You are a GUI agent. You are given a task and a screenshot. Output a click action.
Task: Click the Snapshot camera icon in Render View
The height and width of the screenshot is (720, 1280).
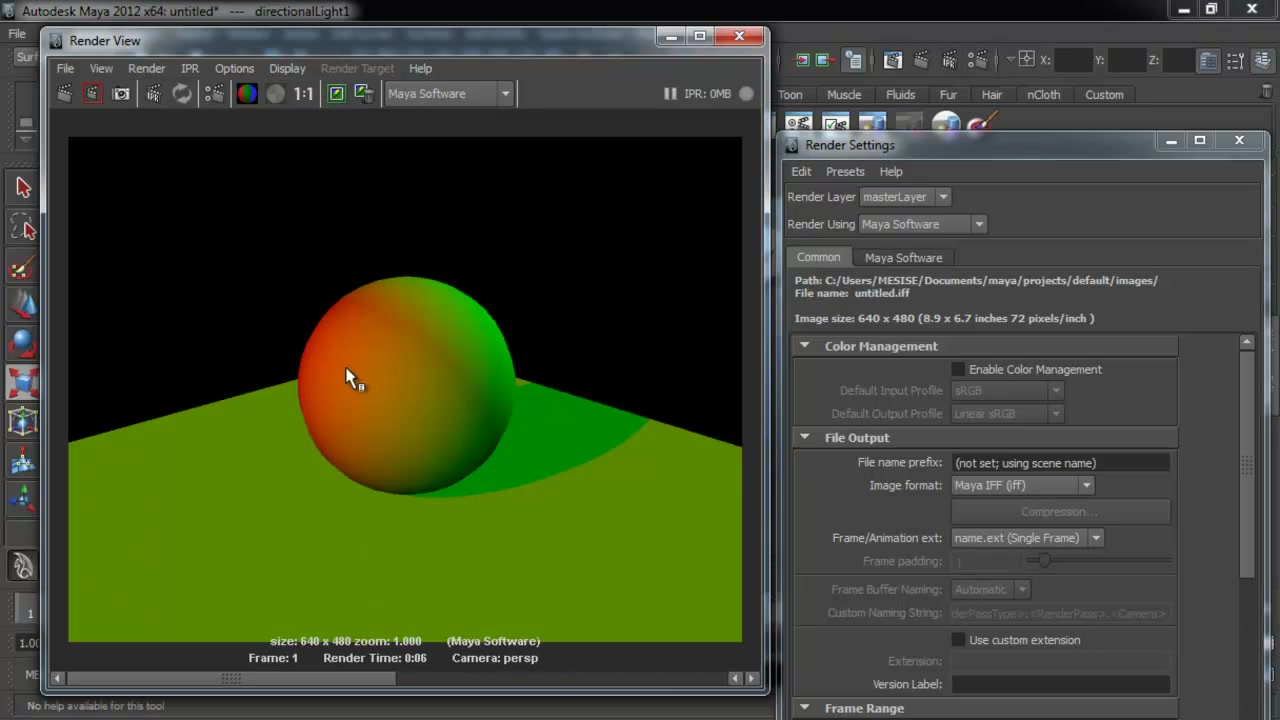(121, 94)
